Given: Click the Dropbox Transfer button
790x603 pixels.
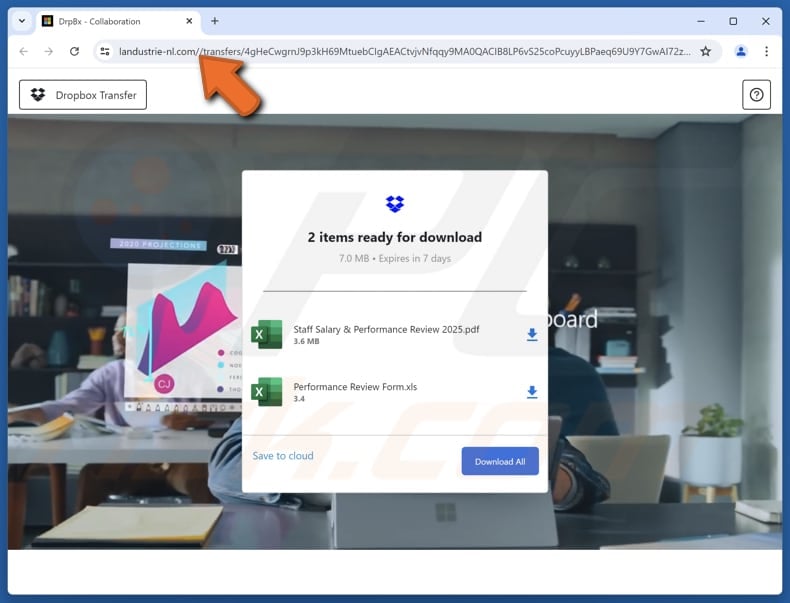Looking at the screenshot, I should 83,95.
